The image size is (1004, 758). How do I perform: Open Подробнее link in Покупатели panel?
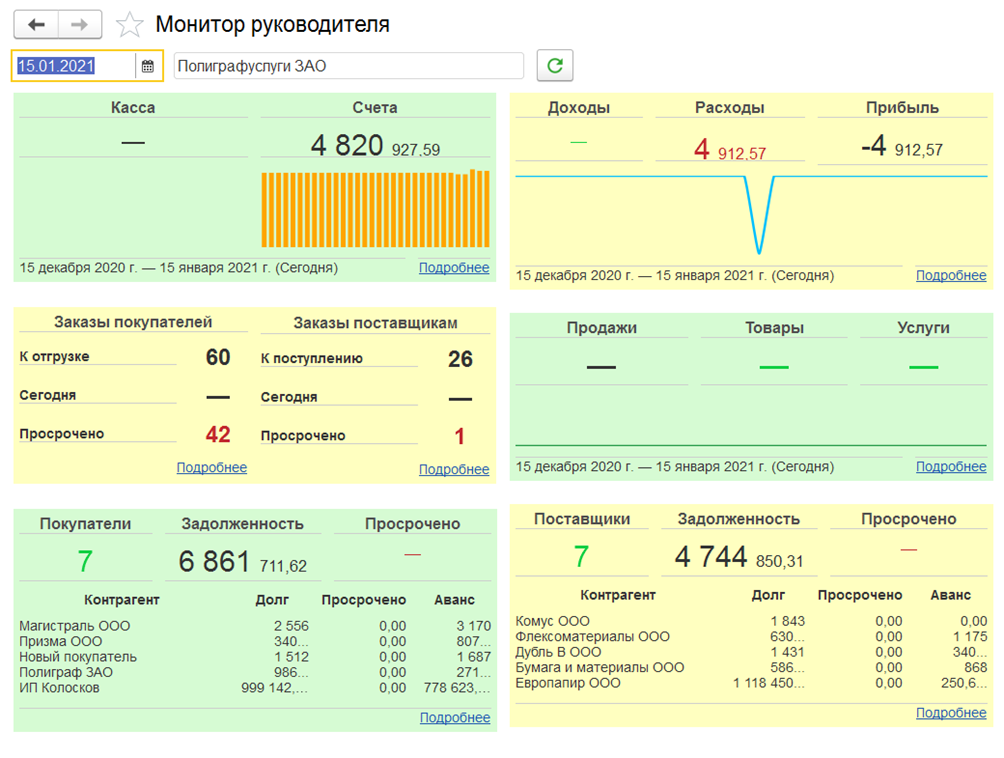(x=454, y=717)
